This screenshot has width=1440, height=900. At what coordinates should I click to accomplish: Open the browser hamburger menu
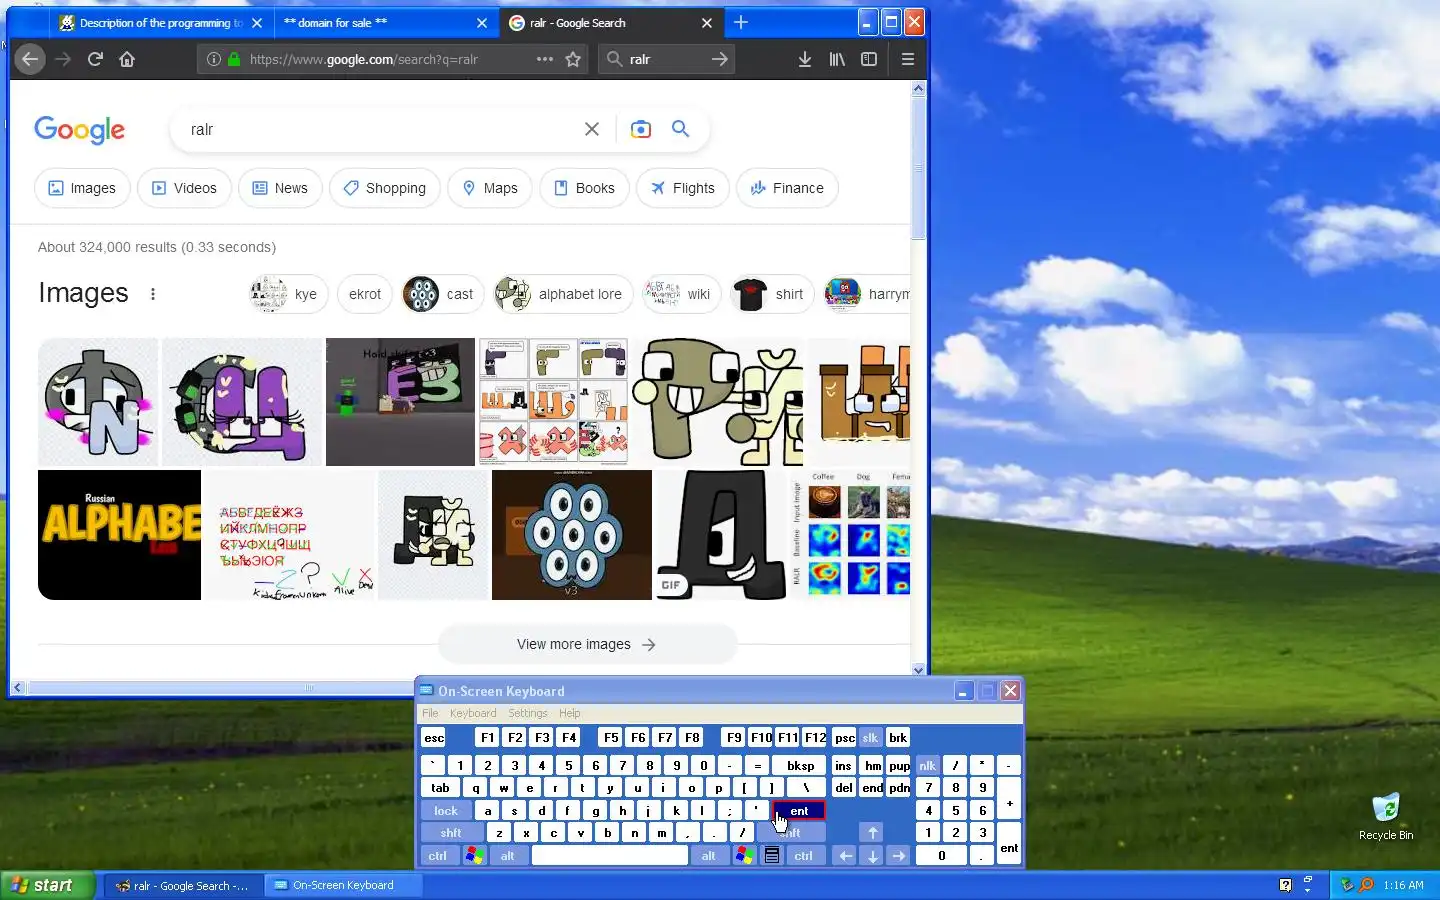point(908,59)
